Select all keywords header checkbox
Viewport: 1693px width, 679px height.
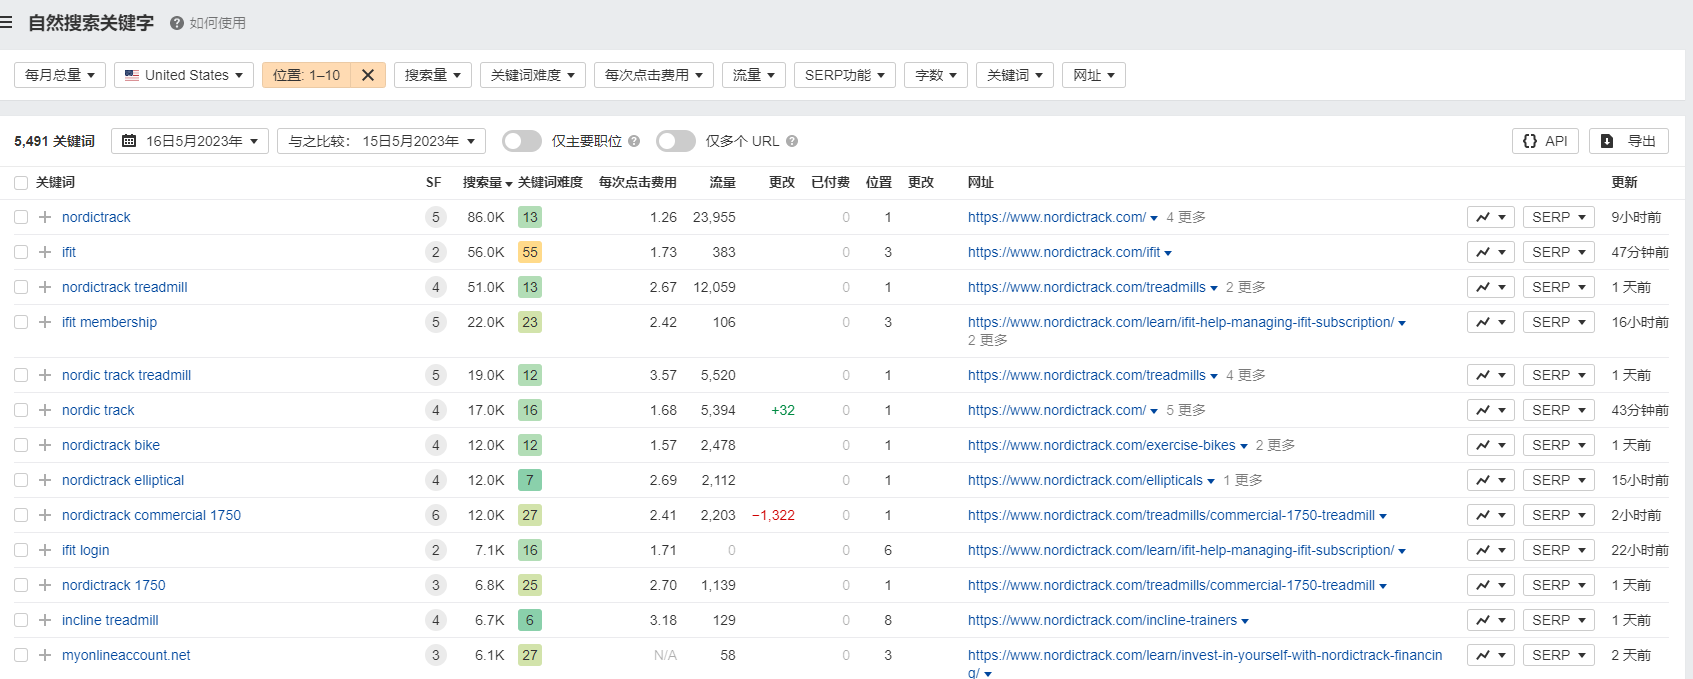[x=21, y=182]
